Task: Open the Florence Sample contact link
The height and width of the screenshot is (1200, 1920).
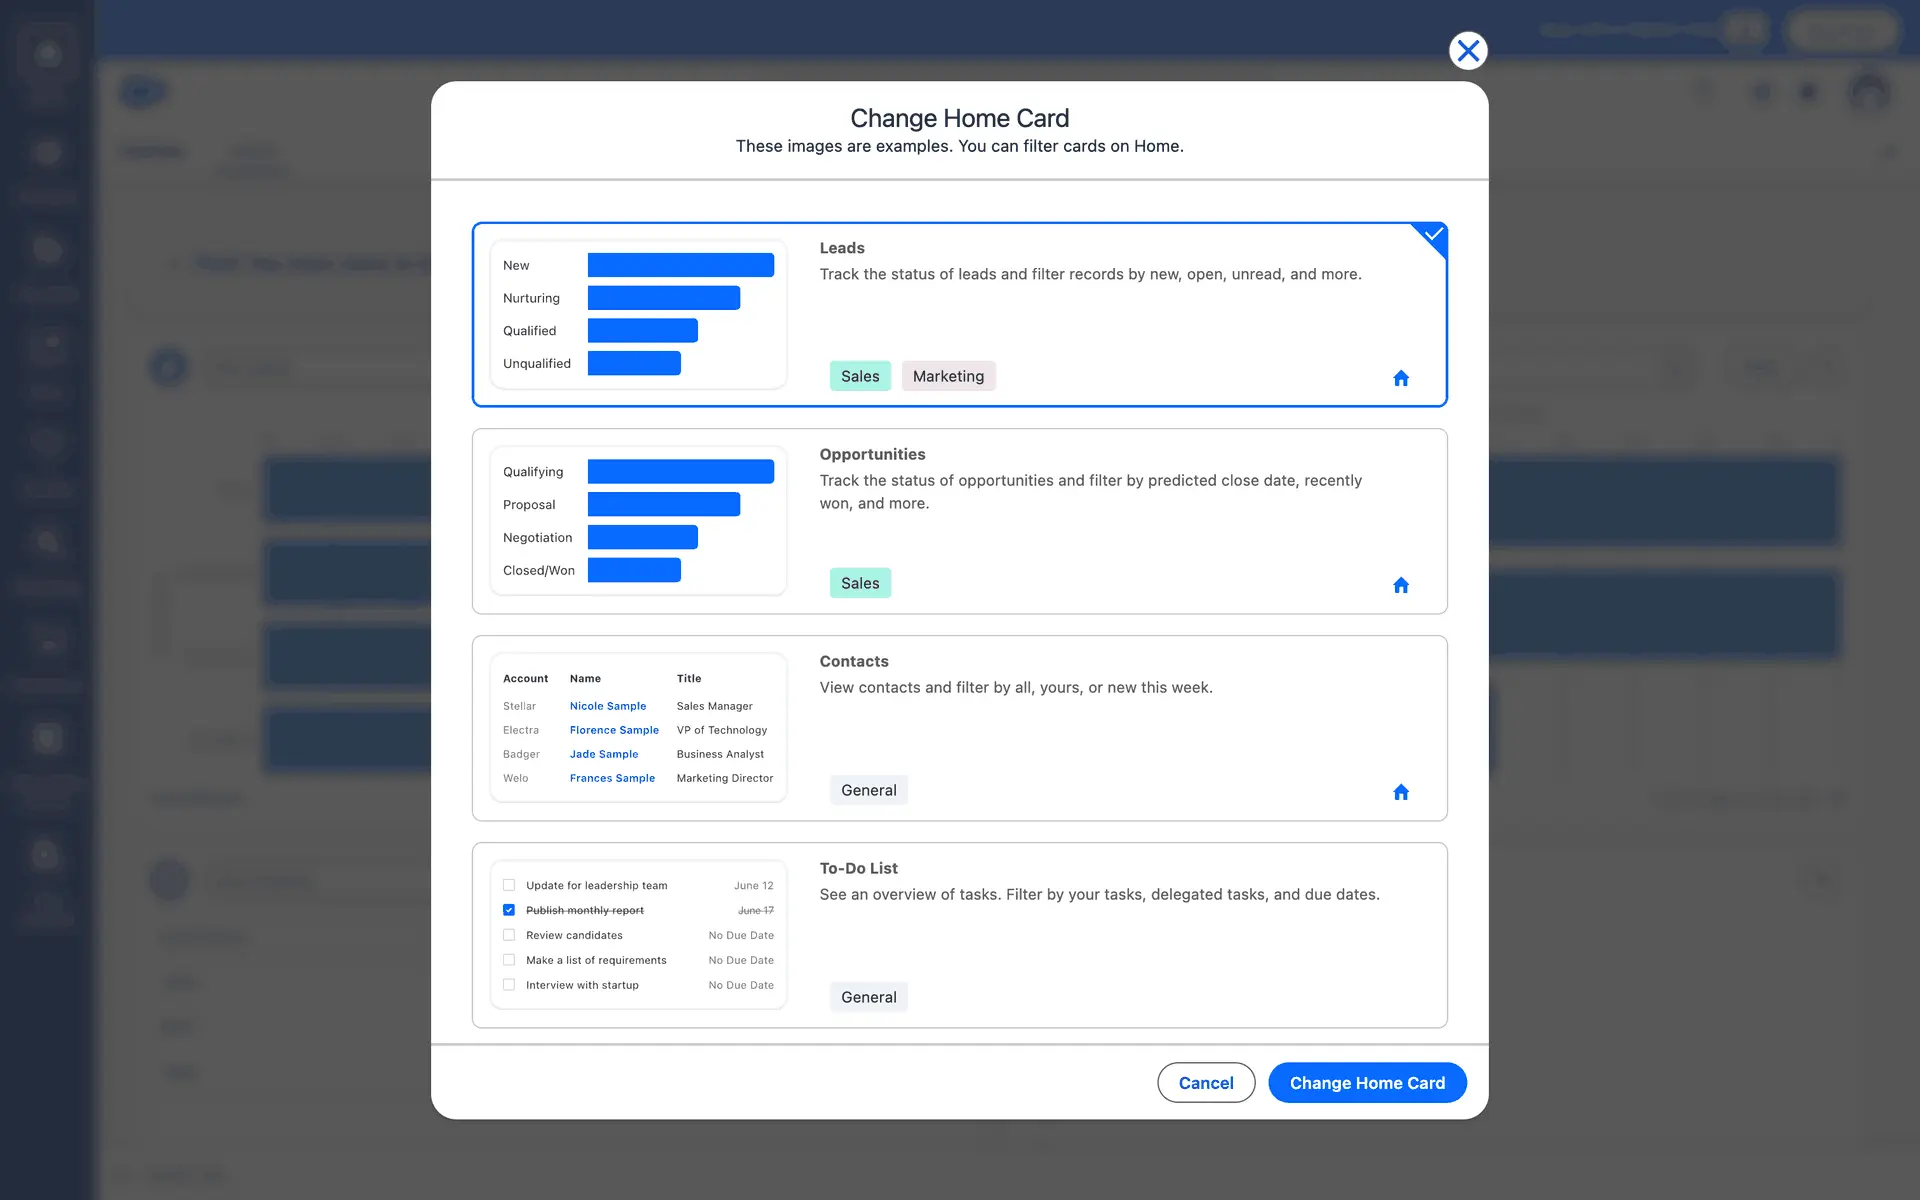Action: tap(613, 730)
